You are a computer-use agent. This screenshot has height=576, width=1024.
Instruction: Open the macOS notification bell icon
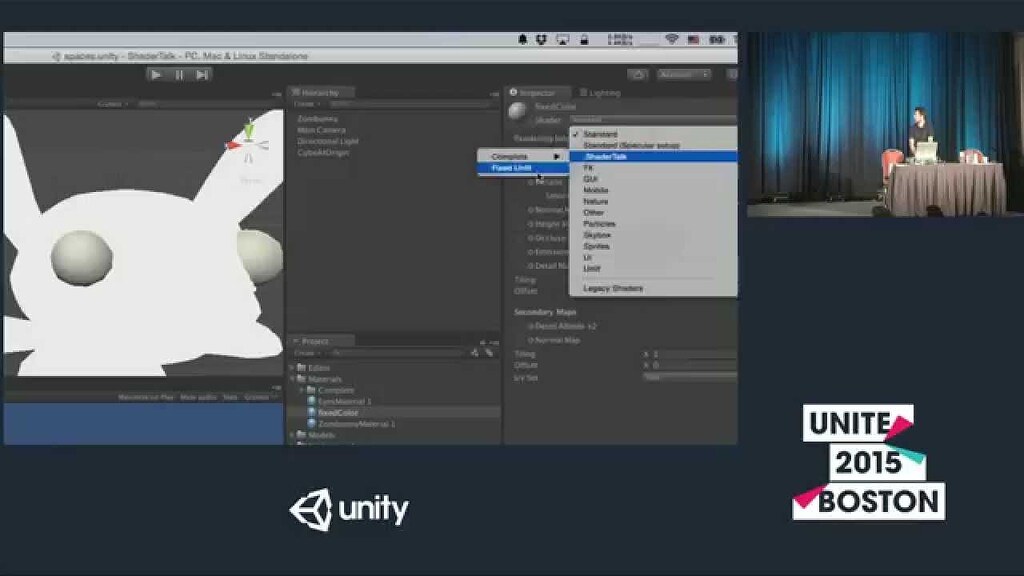point(522,40)
